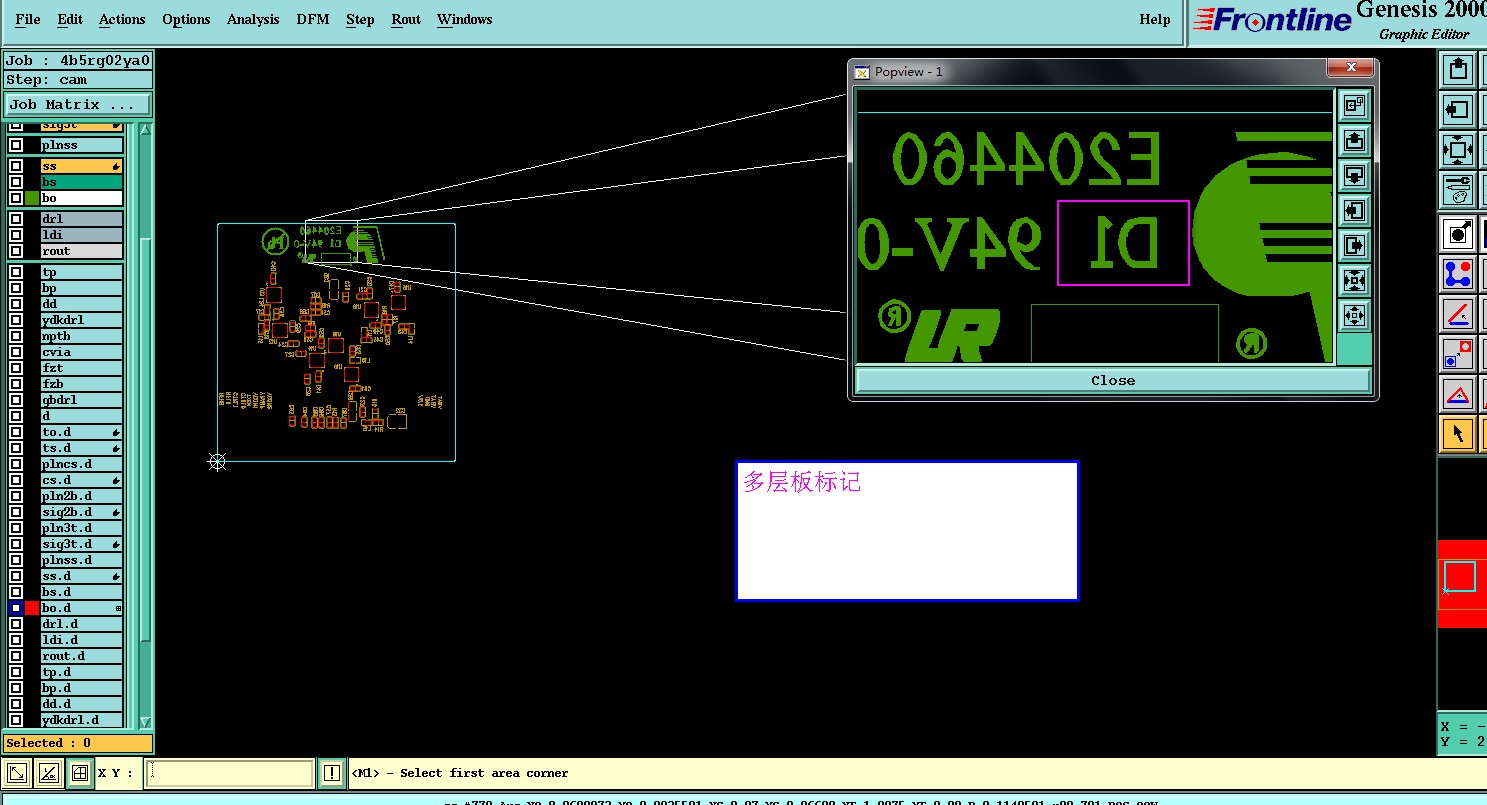Image resolution: width=1487 pixels, height=805 pixels.
Task: Click the Chinese text note box
Action: pos(907,530)
